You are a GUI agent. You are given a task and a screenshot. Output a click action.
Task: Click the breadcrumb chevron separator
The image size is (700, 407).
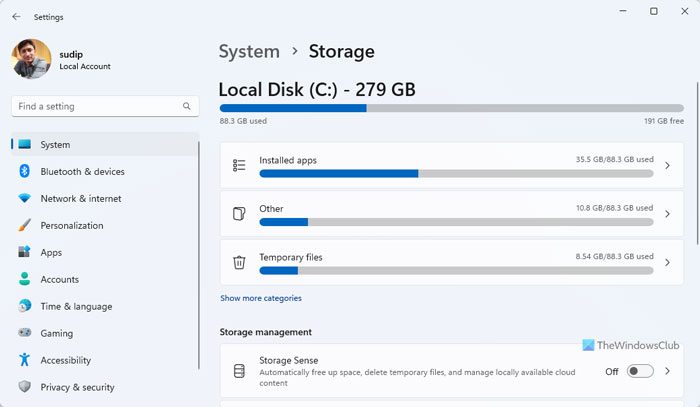[x=295, y=51]
